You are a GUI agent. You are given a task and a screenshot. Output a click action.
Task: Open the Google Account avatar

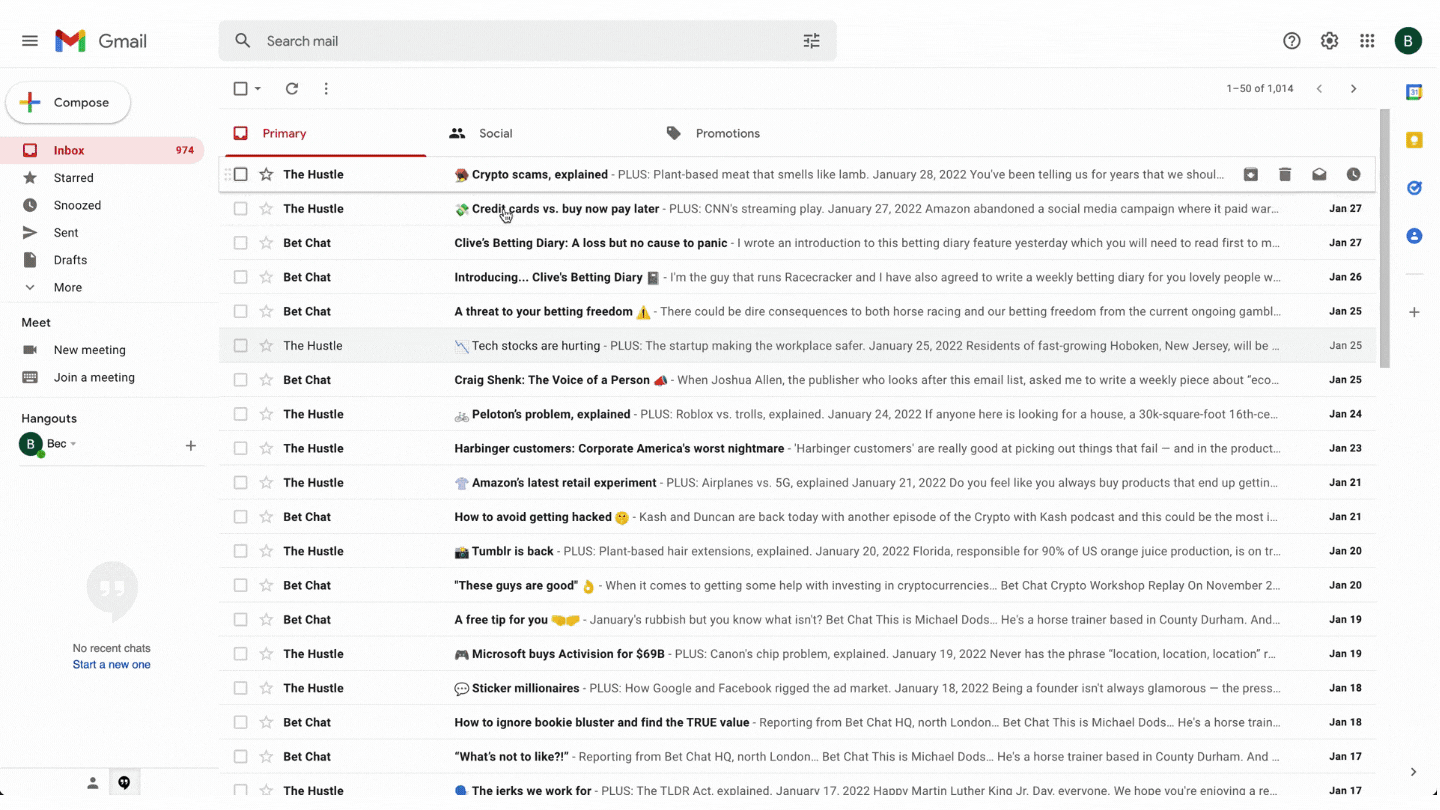pos(1408,41)
